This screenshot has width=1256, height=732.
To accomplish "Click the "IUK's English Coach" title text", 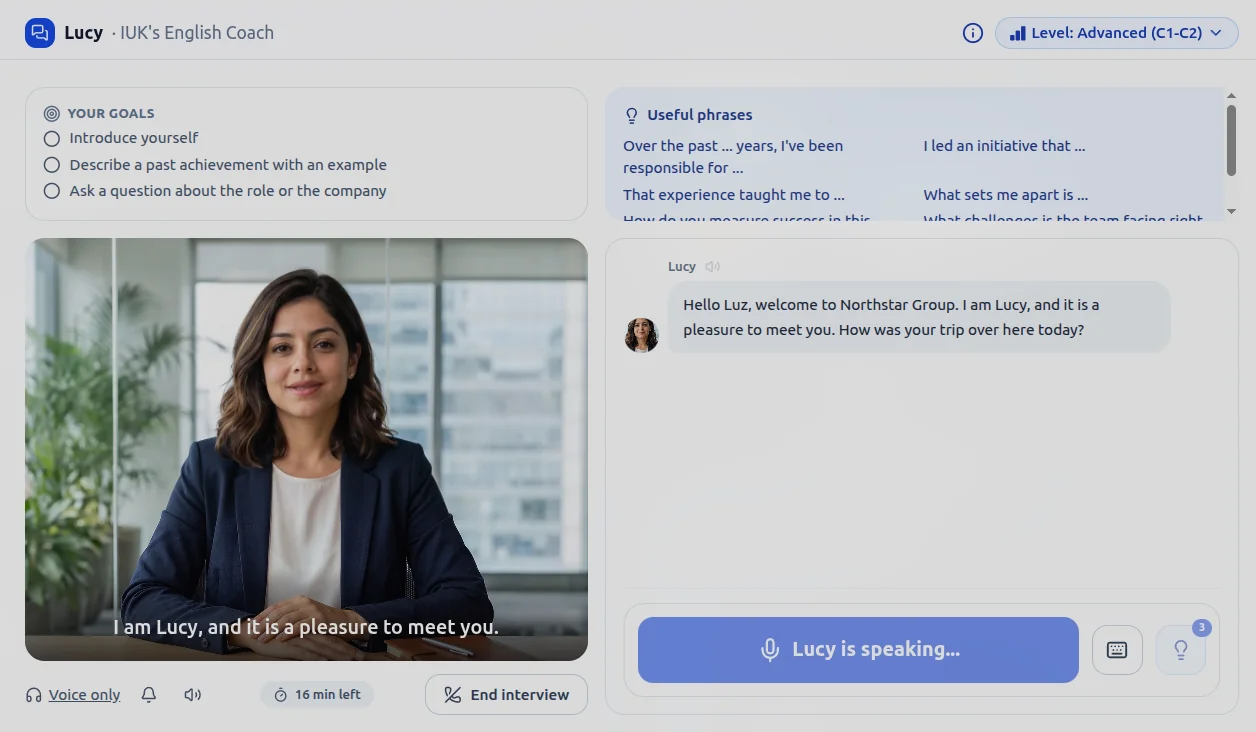I will [x=197, y=33].
